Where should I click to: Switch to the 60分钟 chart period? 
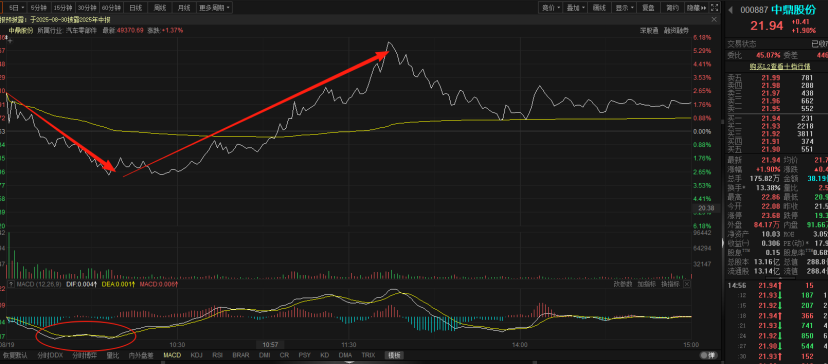click(111, 7)
